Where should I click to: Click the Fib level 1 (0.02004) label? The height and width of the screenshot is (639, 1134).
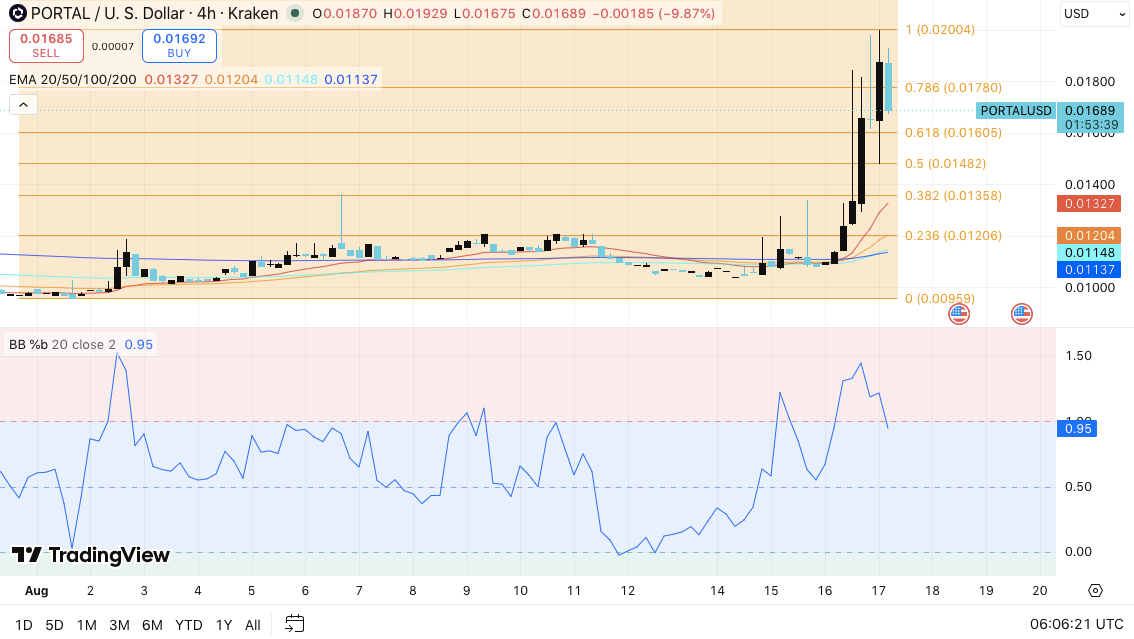(940, 30)
